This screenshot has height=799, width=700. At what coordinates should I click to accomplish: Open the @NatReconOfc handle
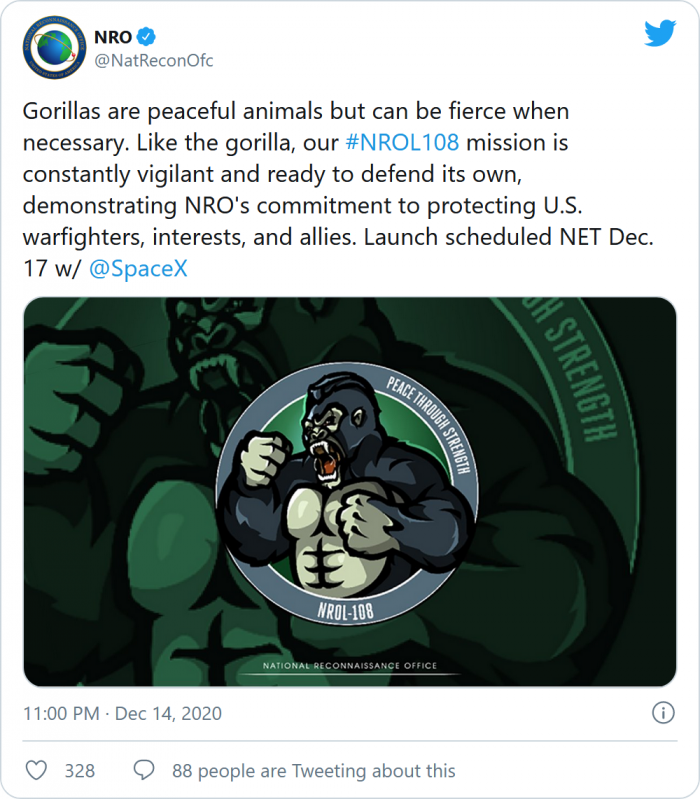coord(153,61)
